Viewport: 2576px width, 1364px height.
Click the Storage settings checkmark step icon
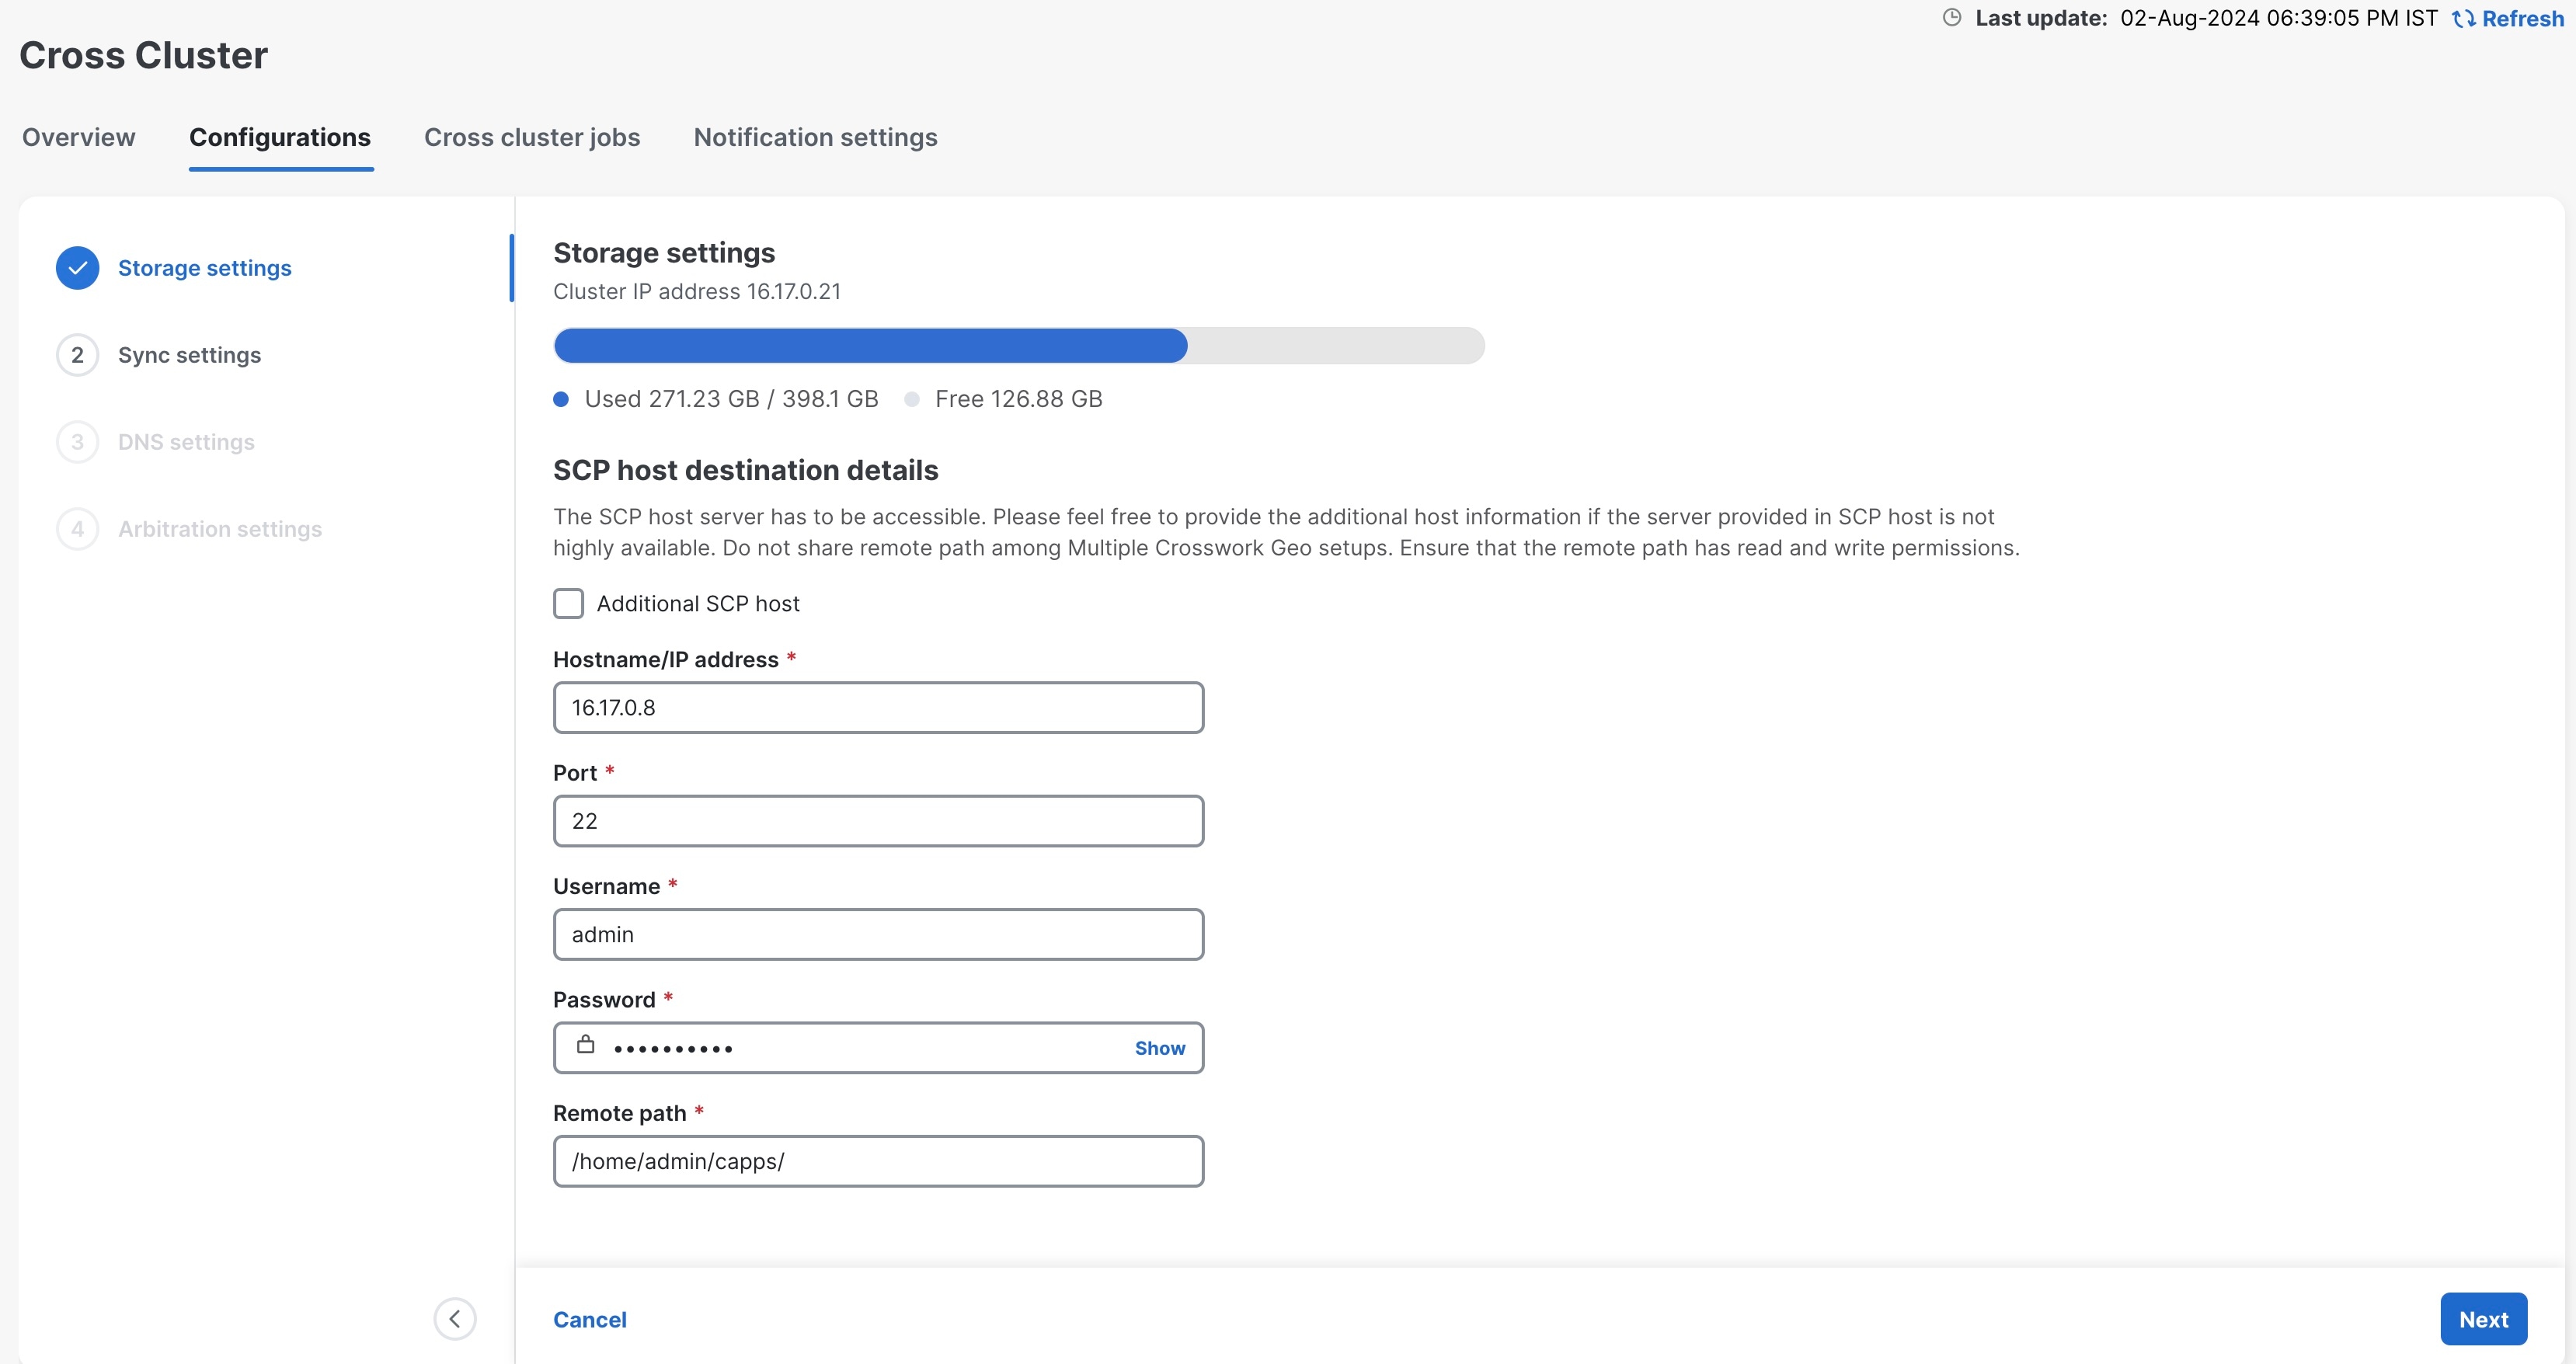(77, 268)
